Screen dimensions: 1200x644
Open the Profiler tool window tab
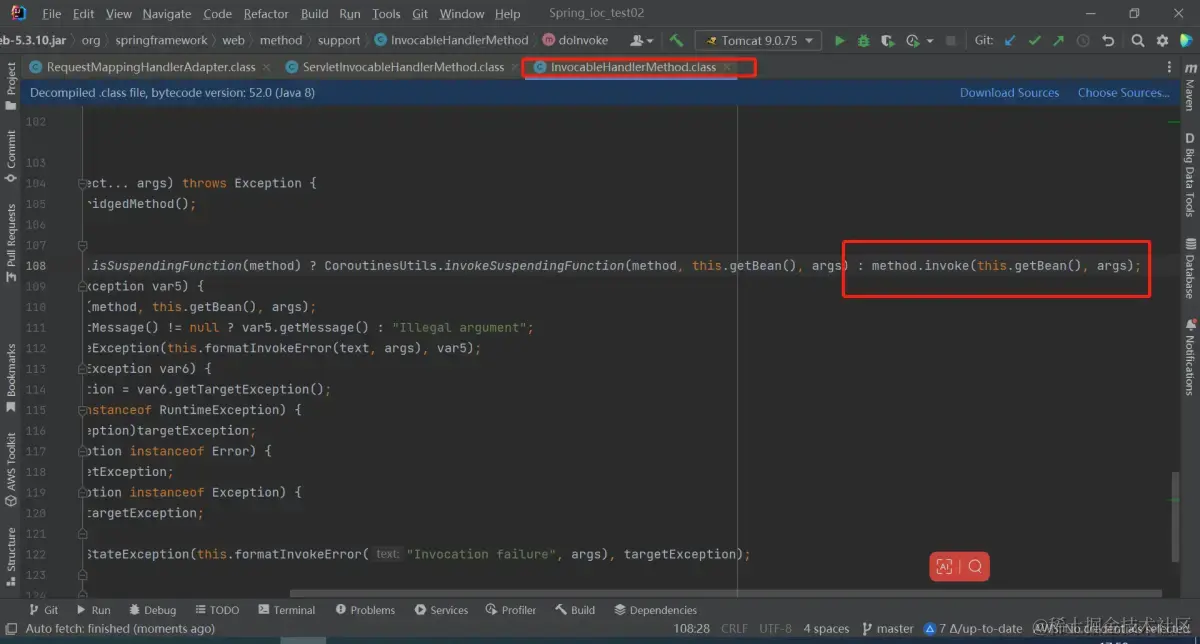click(x=511, y=610)
